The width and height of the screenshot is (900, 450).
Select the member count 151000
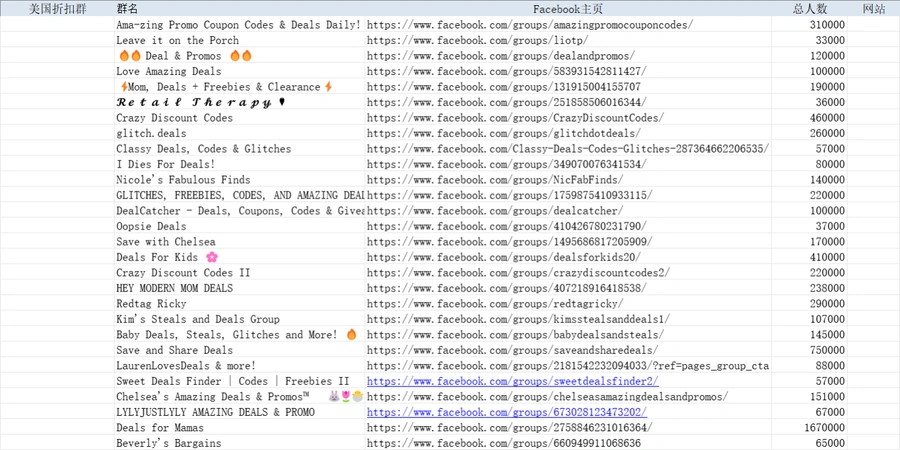809,397
